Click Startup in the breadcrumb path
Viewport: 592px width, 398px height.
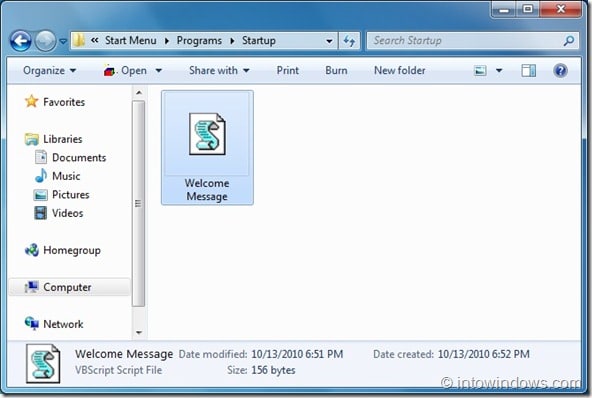tap(259, 40)
